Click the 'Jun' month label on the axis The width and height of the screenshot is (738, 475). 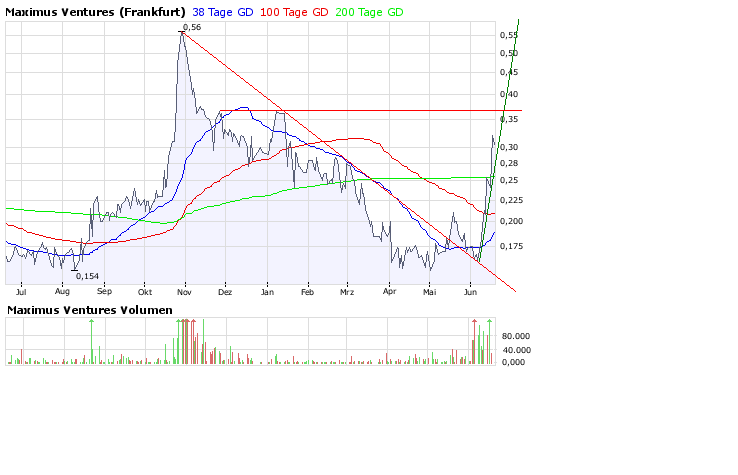point(470,292)
